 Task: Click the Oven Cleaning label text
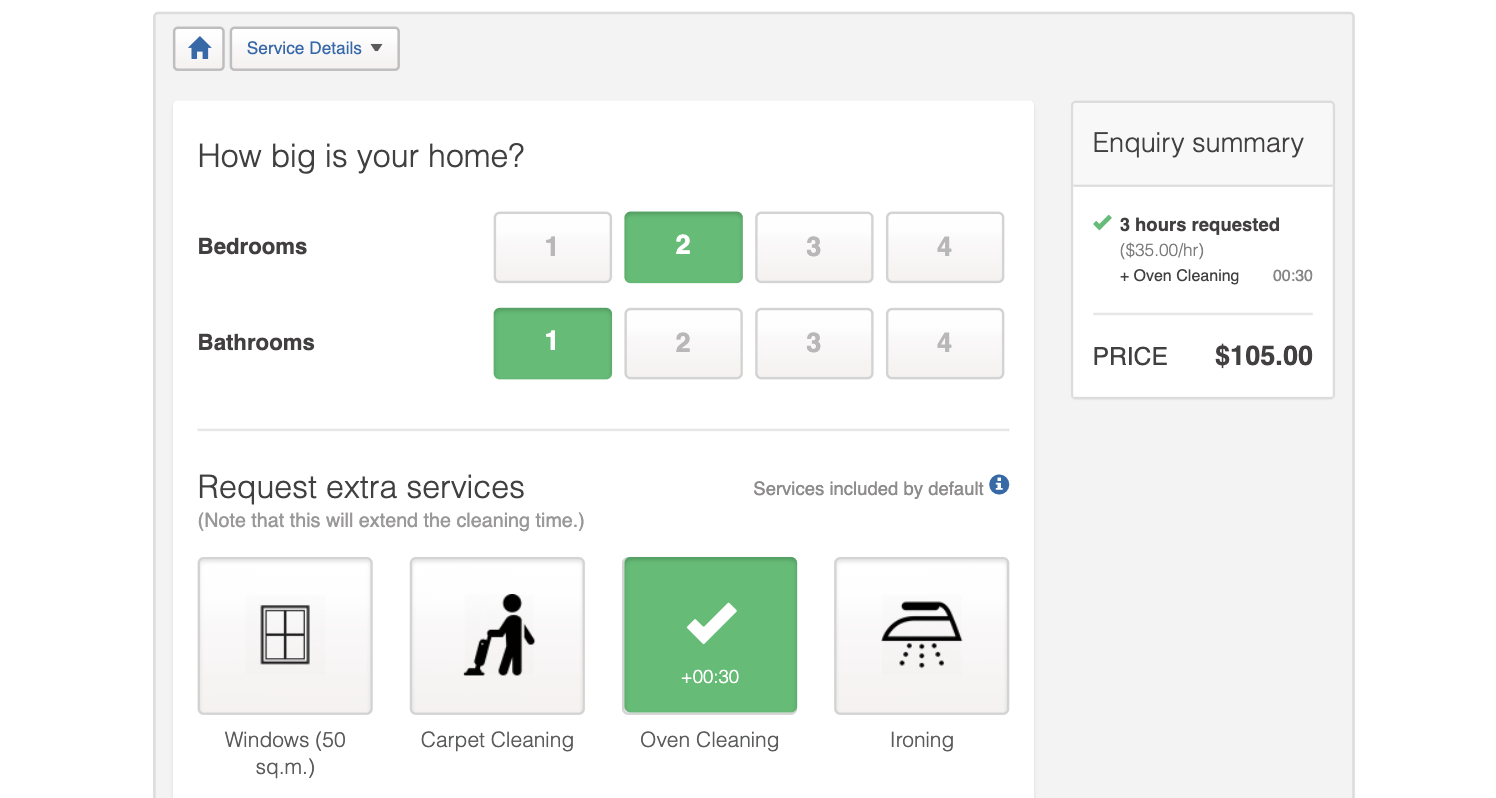click(x=709, y=740)
